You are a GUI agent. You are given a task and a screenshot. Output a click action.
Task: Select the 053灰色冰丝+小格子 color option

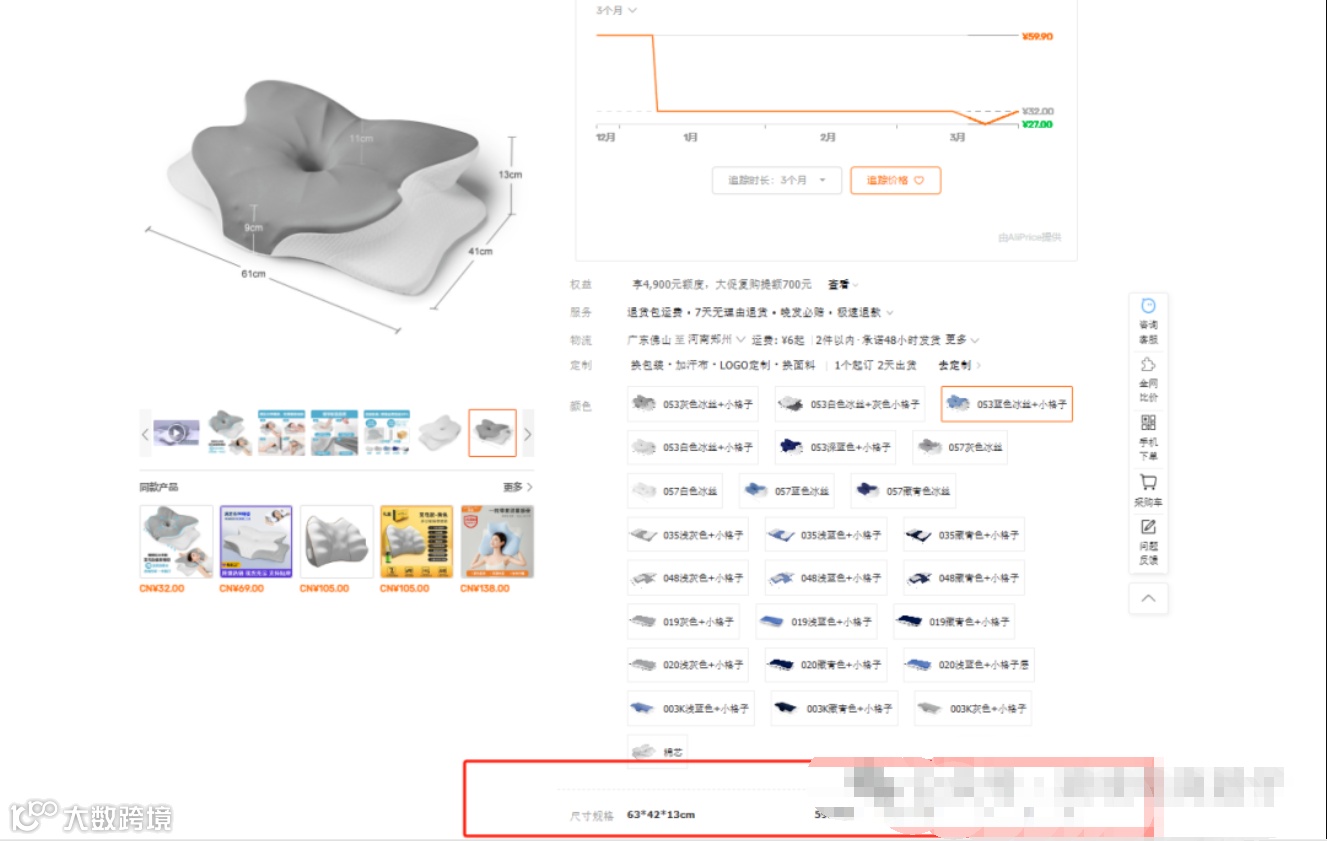click(692, 404)
